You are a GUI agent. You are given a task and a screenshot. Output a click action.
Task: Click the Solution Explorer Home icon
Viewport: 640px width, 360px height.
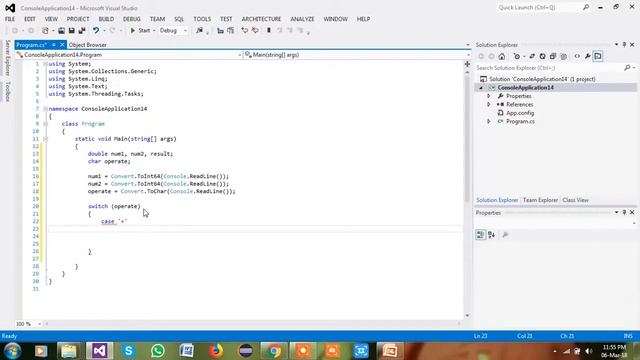(x=502, y=57)
